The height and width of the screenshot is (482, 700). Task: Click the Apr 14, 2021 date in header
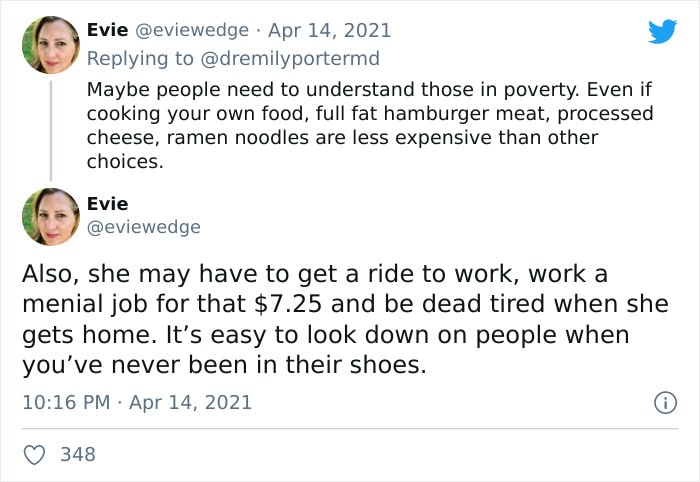tap(329, 30)
